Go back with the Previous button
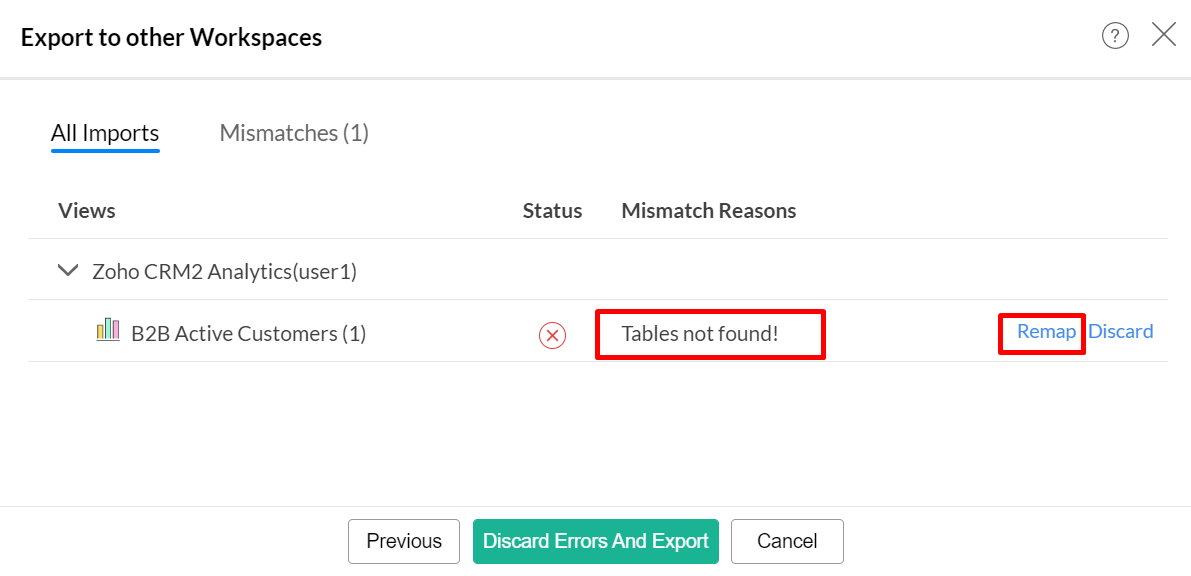The image size is (1191, 576). (x=404, y=541)
